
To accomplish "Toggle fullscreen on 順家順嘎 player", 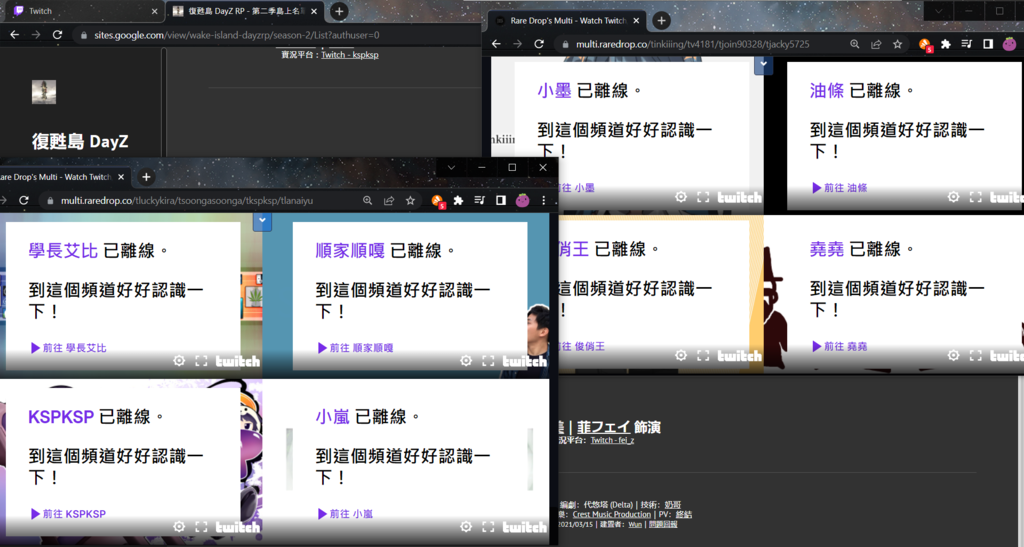I will pos(488,361).
